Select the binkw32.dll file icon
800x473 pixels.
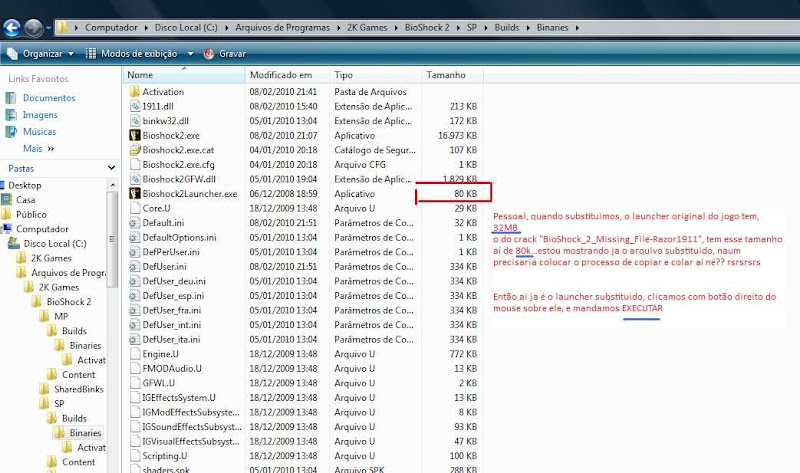click(135, 121)
